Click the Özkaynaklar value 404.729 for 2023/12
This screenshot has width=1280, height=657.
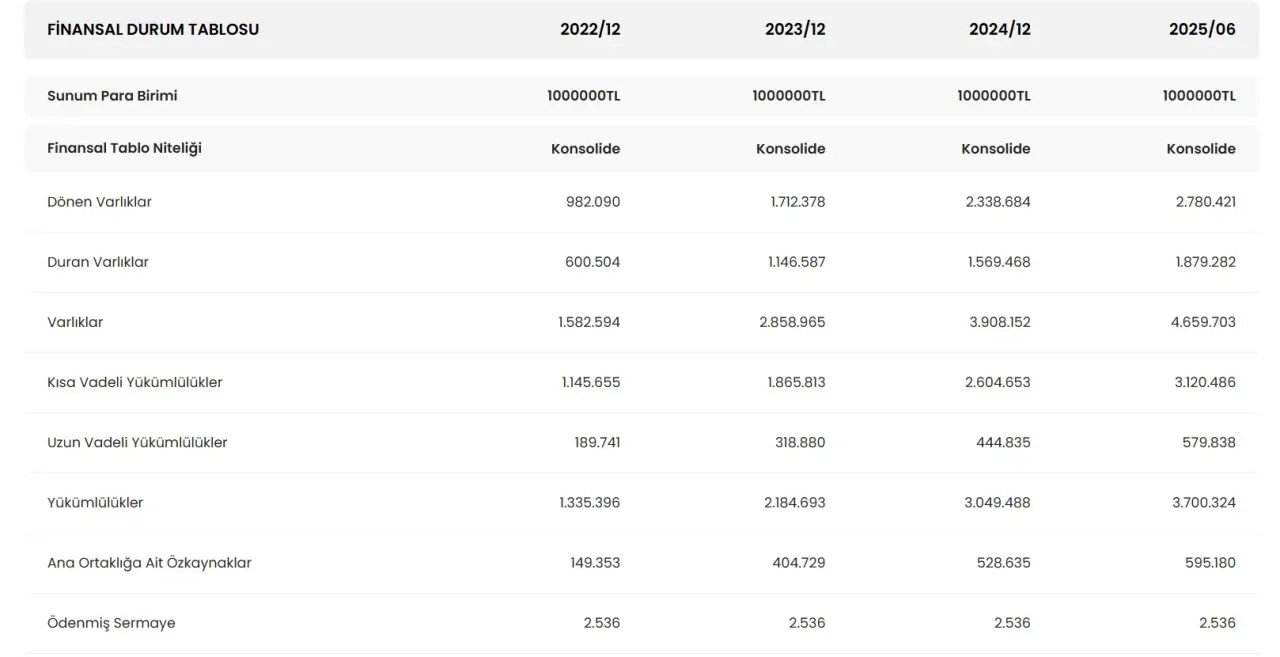tap(797, 563)
